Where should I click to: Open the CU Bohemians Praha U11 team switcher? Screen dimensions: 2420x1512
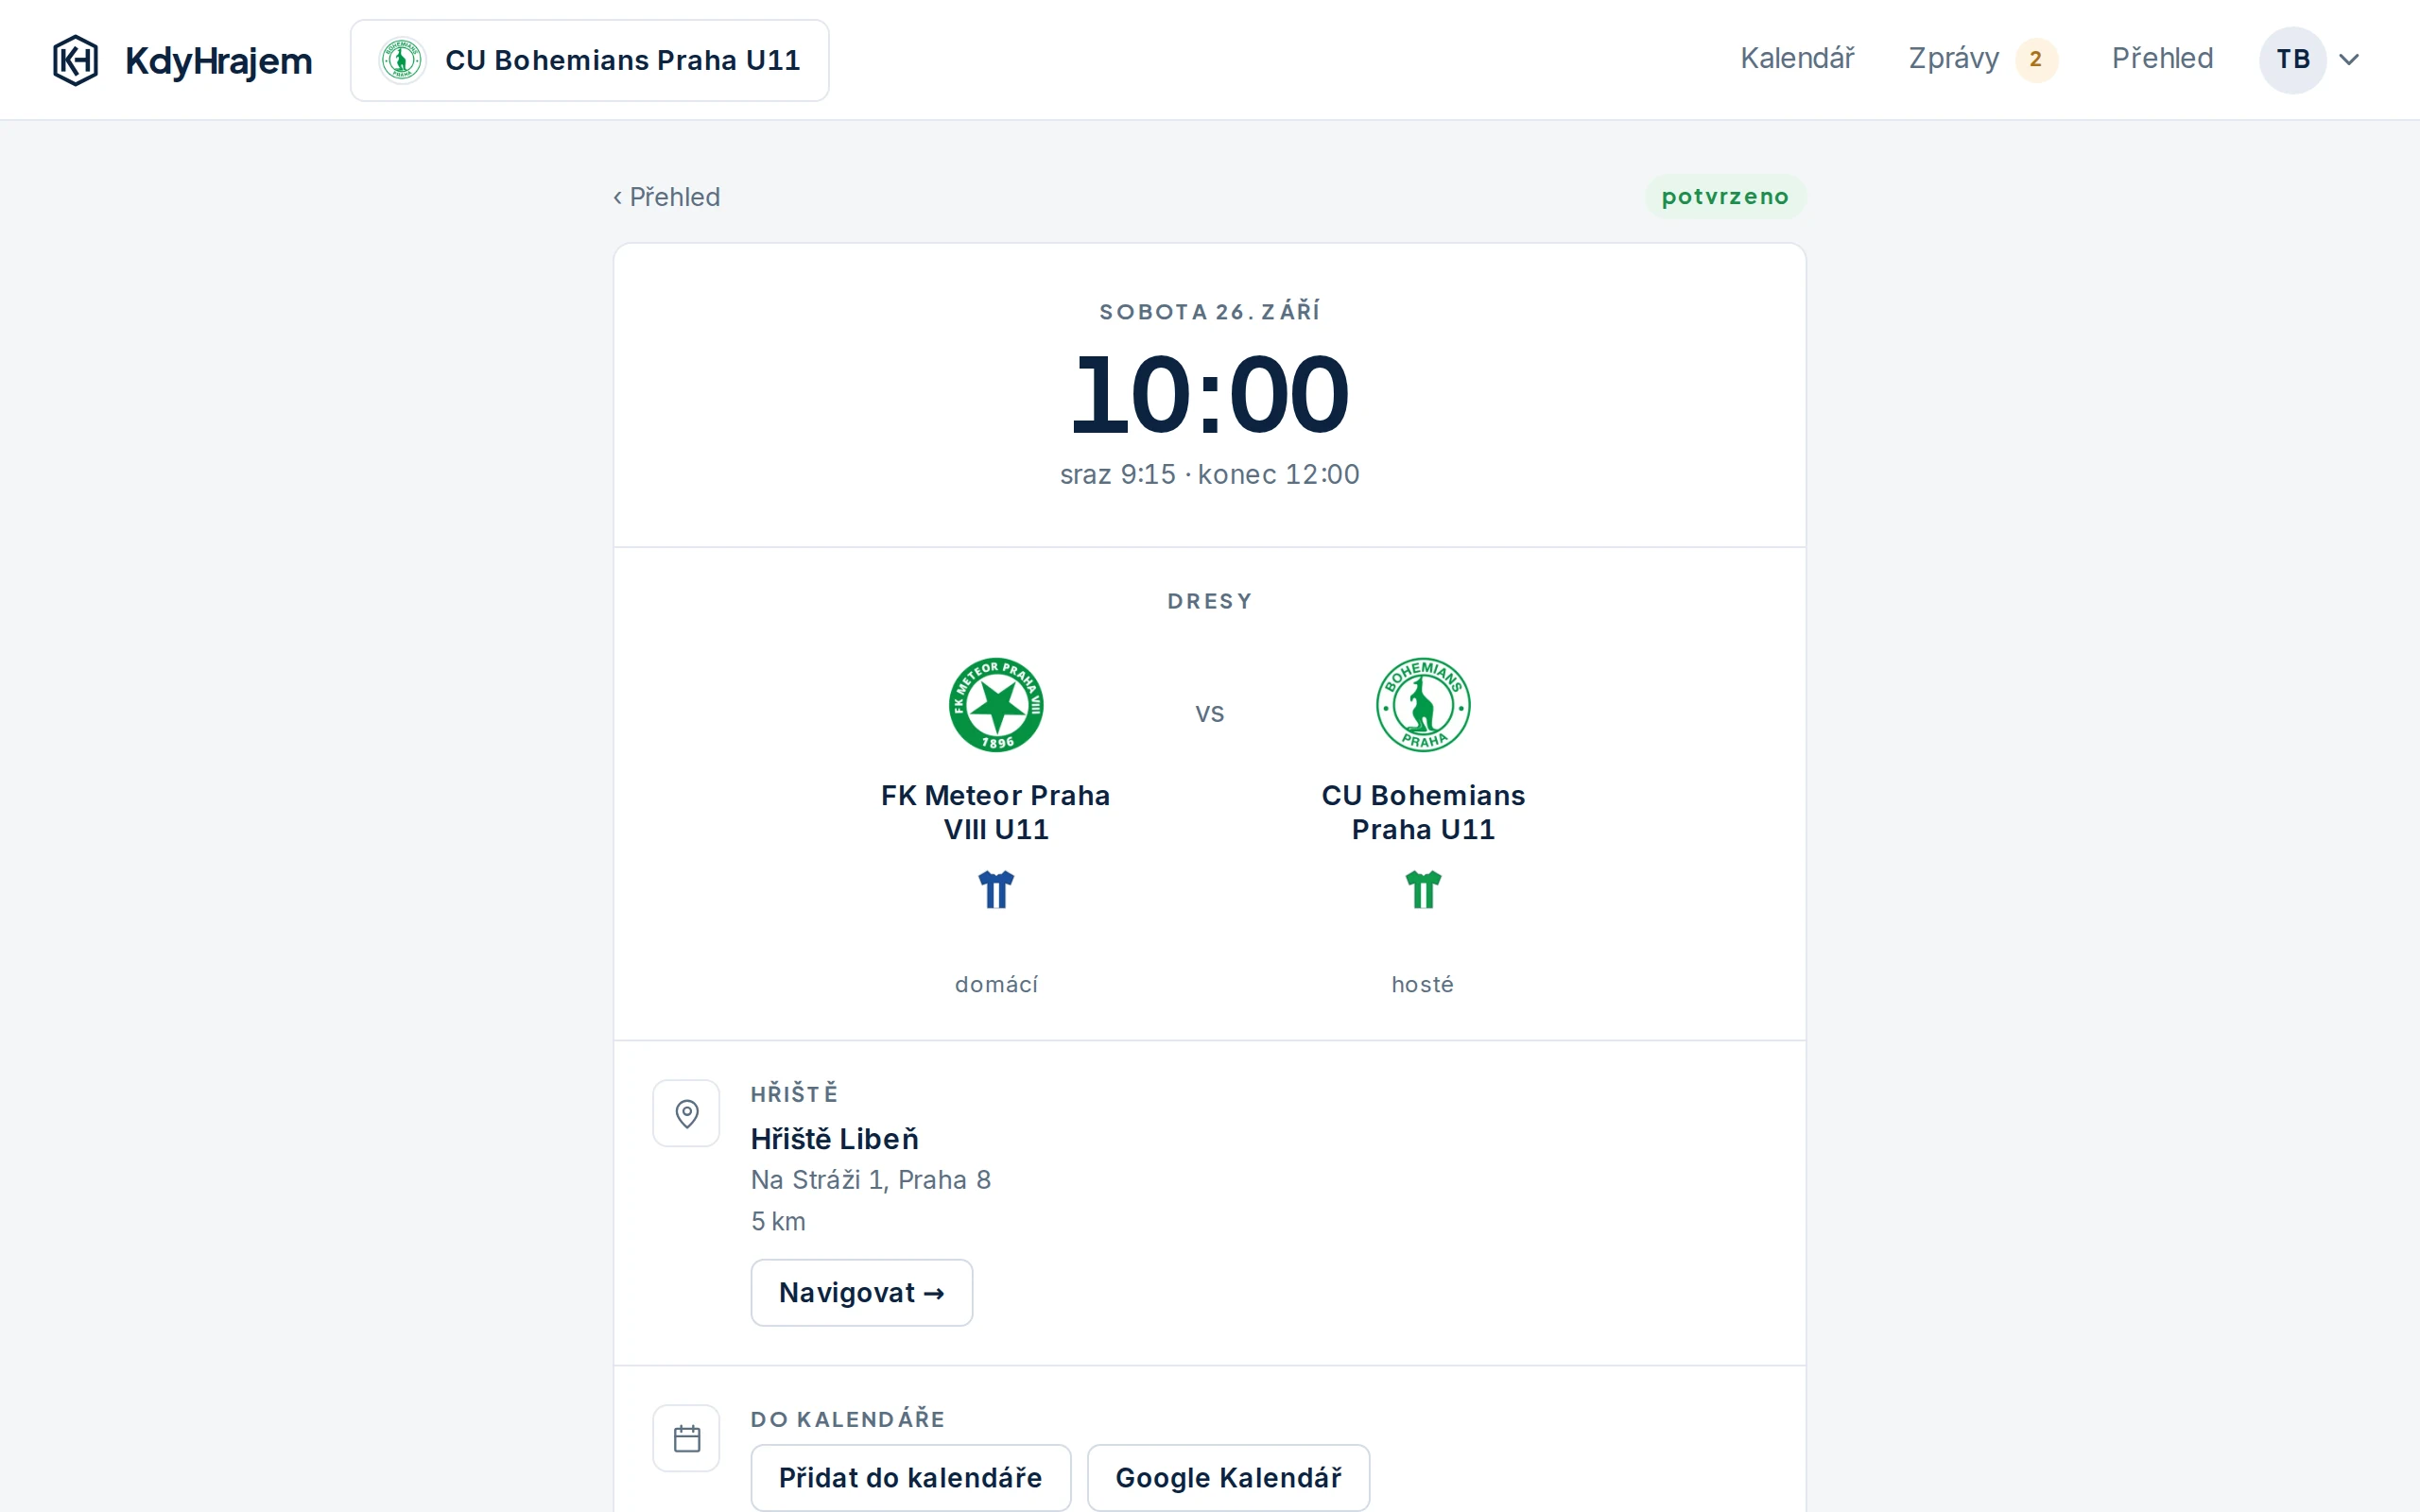tap(590, 60)
